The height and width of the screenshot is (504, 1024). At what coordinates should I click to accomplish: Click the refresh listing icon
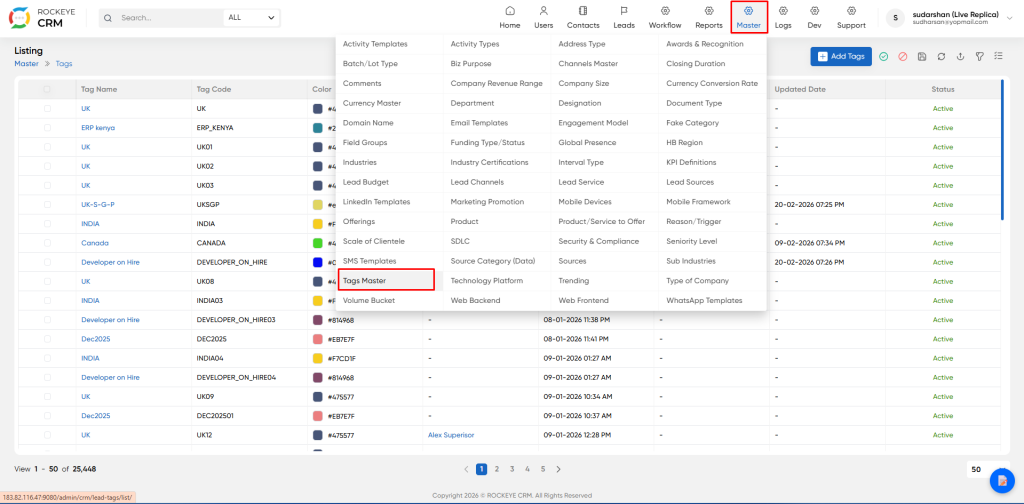click(941, 57)
